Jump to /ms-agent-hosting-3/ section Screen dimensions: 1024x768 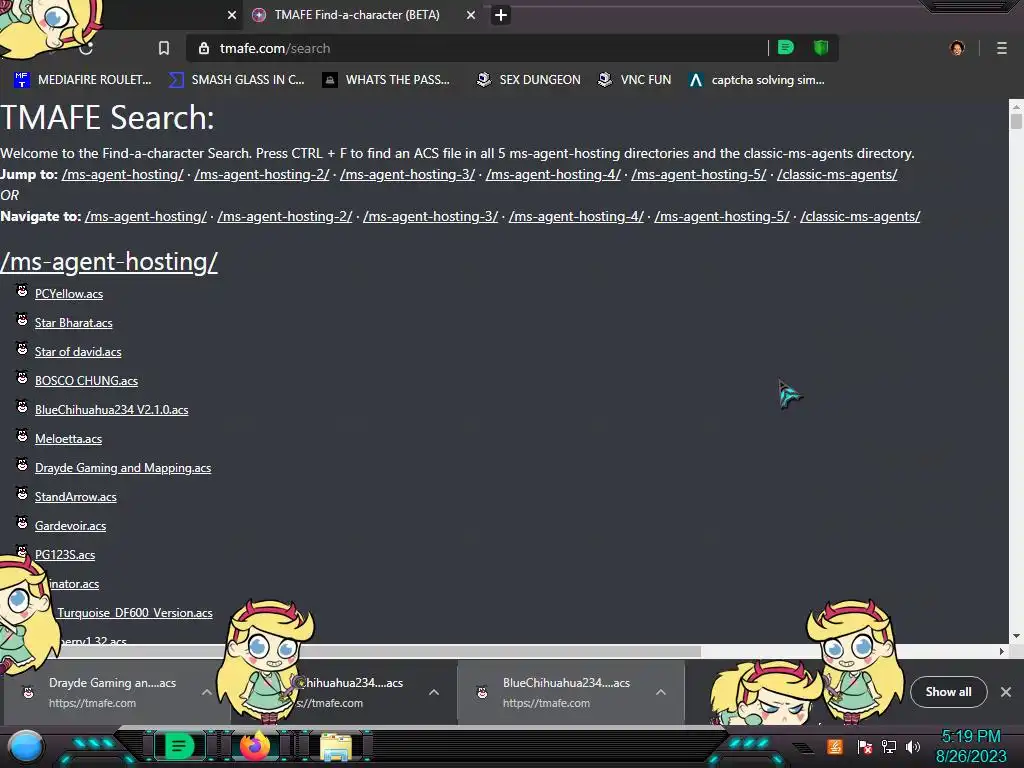(x=408, y=174)
